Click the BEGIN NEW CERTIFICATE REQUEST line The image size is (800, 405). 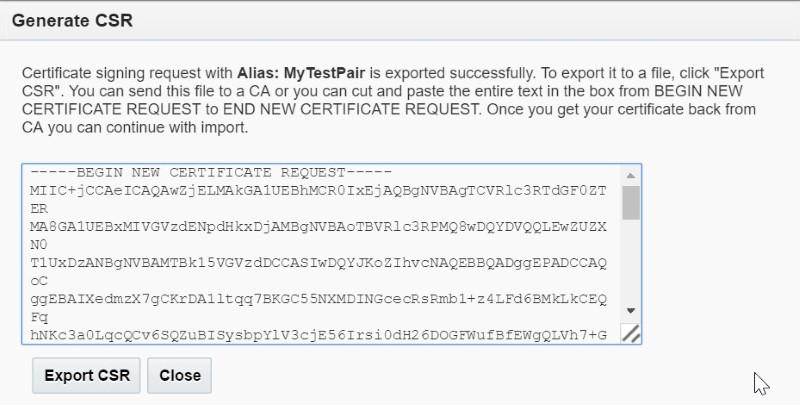coord(211,172)
